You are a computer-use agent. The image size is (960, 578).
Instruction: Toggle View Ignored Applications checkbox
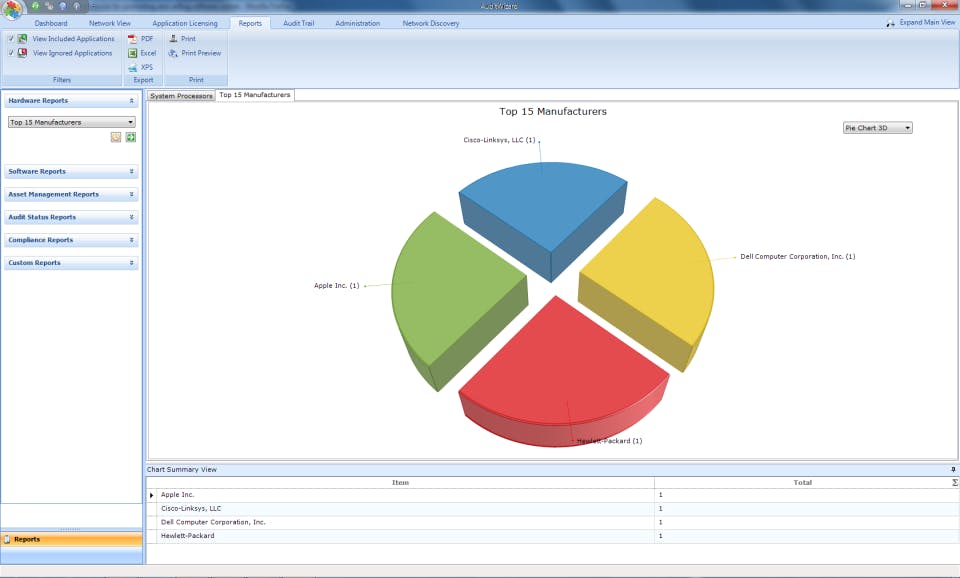tap(11, 53)
